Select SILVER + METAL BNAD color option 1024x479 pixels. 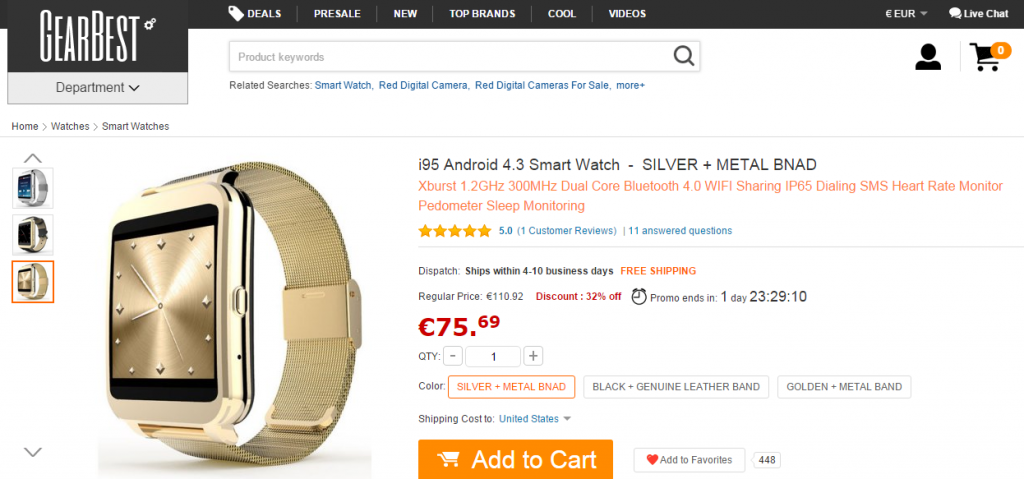coord(511,387)
